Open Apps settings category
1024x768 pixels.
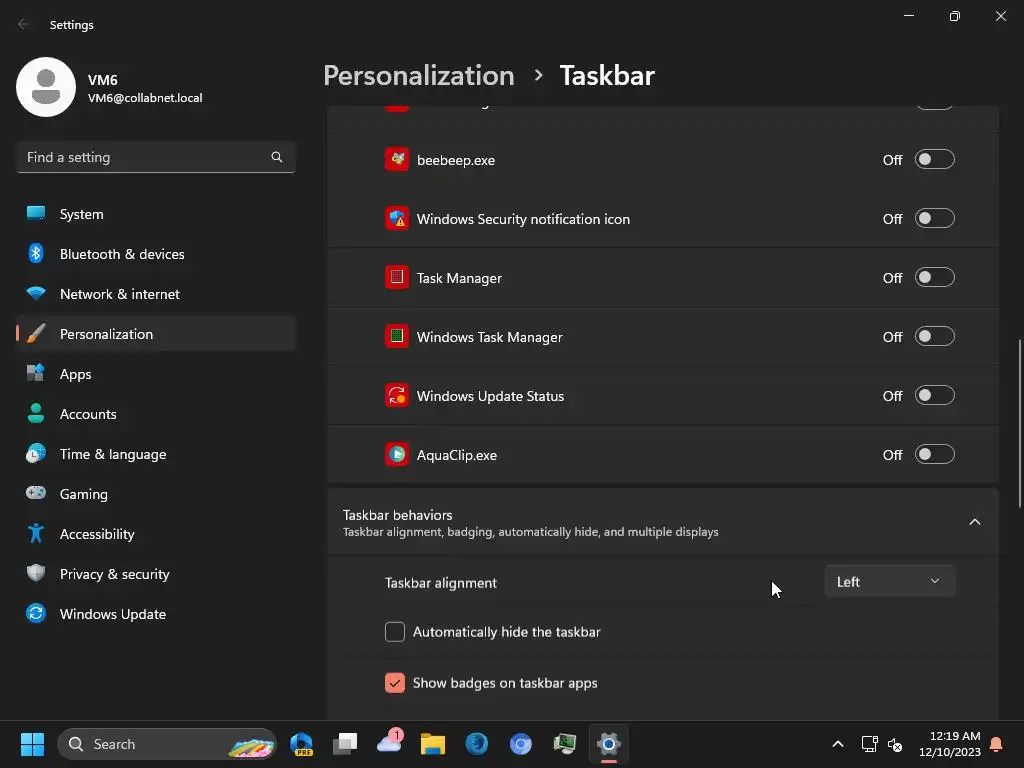[x=156, y=374]
